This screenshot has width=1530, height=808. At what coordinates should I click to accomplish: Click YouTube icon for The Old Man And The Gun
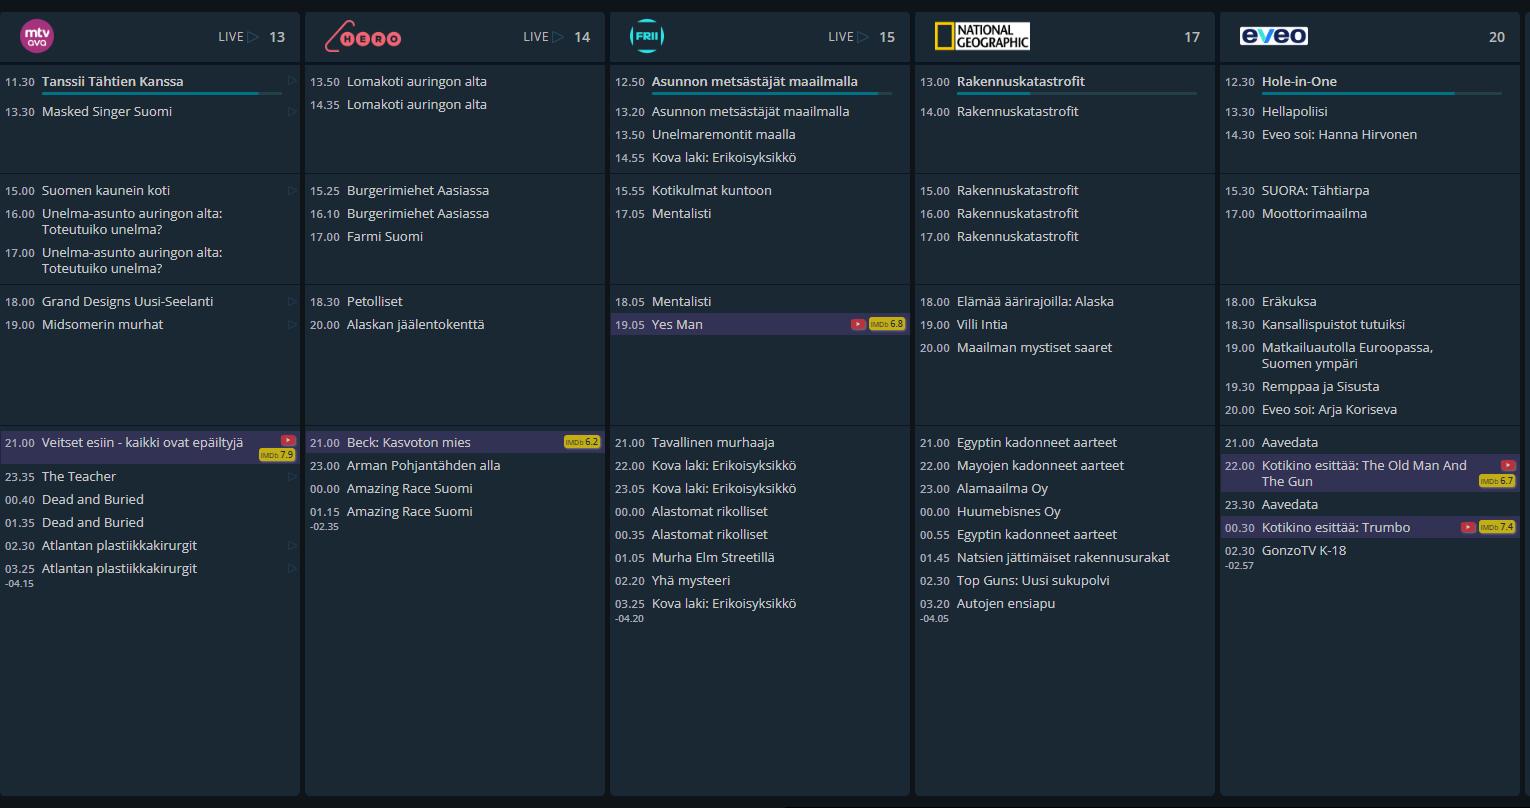[1508, 465]
